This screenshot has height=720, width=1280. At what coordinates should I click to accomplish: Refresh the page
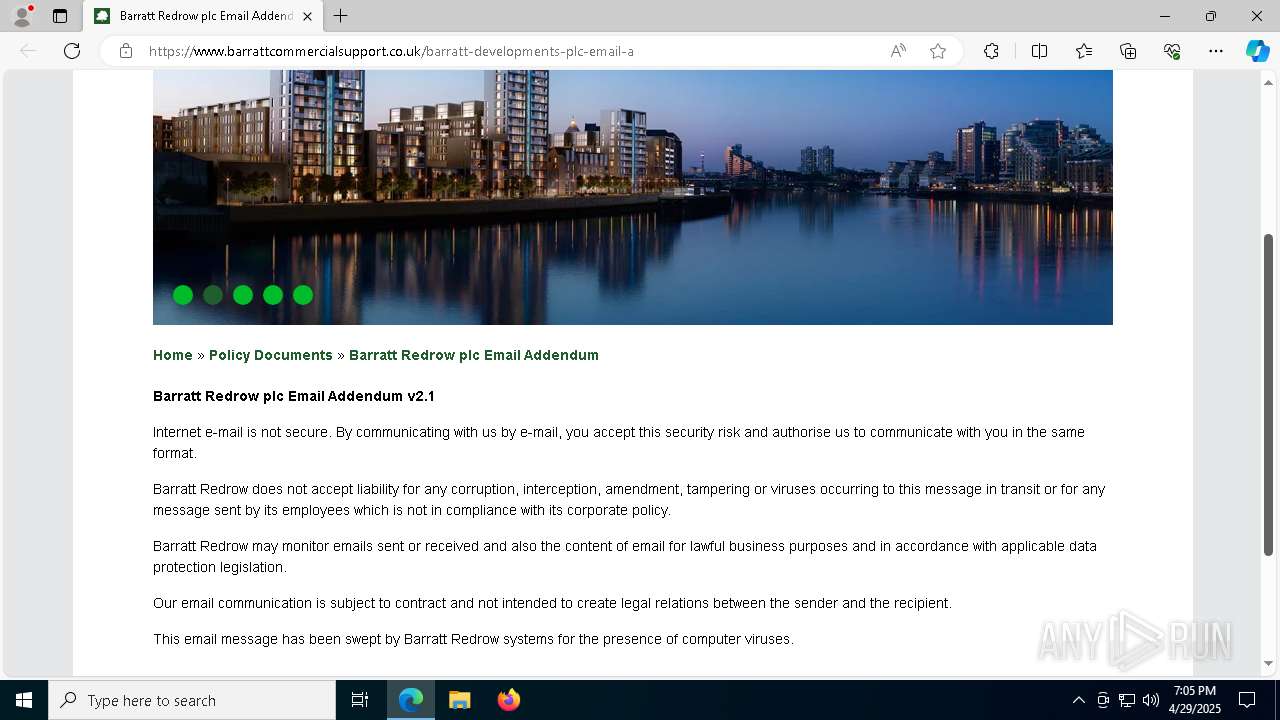(x=72, y=51)
